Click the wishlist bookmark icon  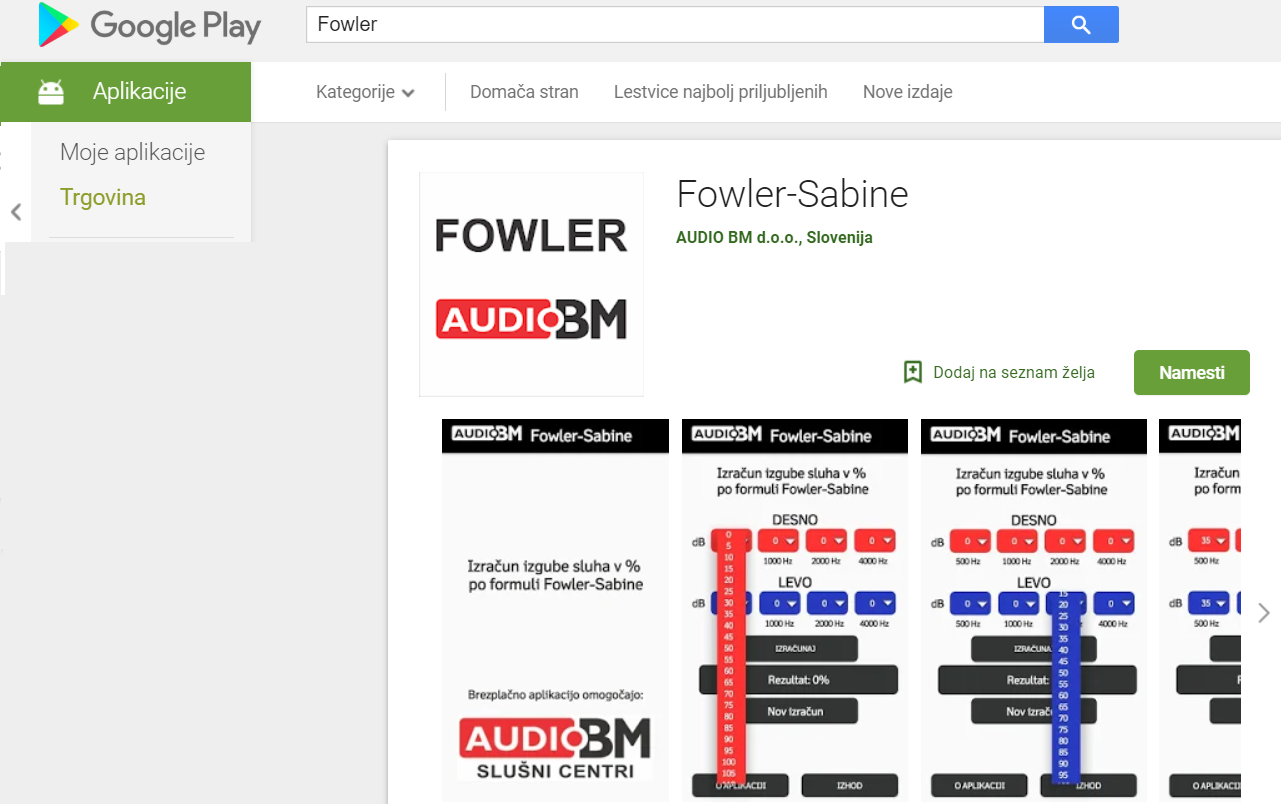[912, 372]
